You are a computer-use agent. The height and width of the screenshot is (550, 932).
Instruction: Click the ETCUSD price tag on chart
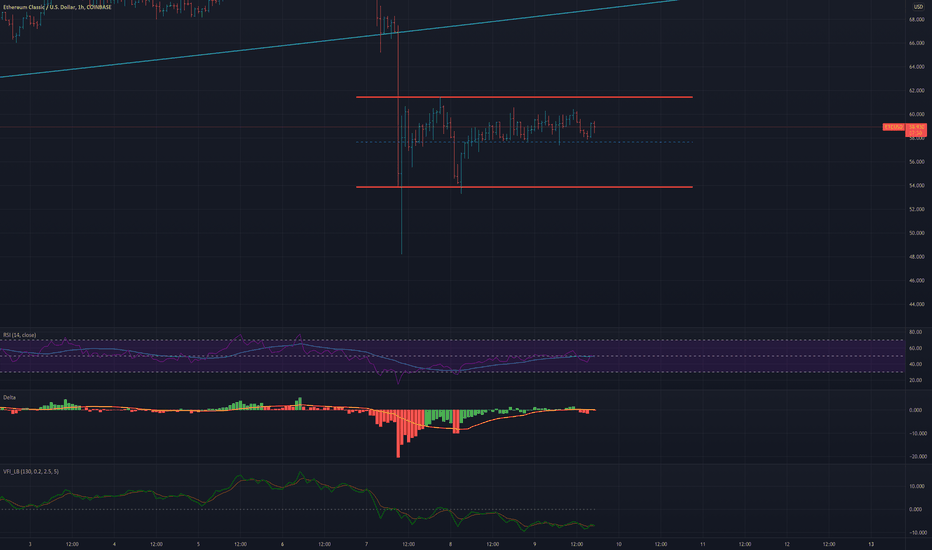(893, 127)
